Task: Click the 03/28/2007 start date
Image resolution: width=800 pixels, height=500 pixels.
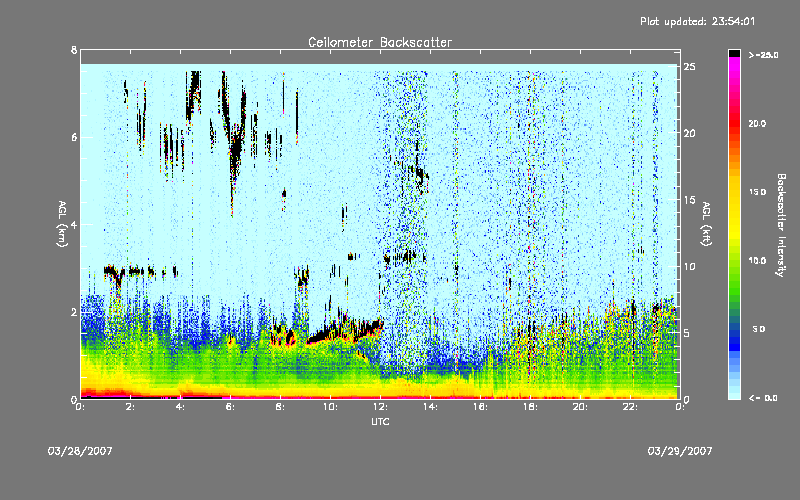Action: [x=80, y=451]
